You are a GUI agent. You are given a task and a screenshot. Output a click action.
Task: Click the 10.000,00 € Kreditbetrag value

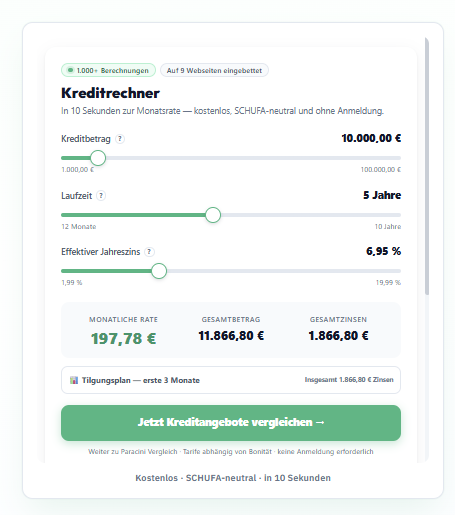pyautogui.click(x=371, y=138)
